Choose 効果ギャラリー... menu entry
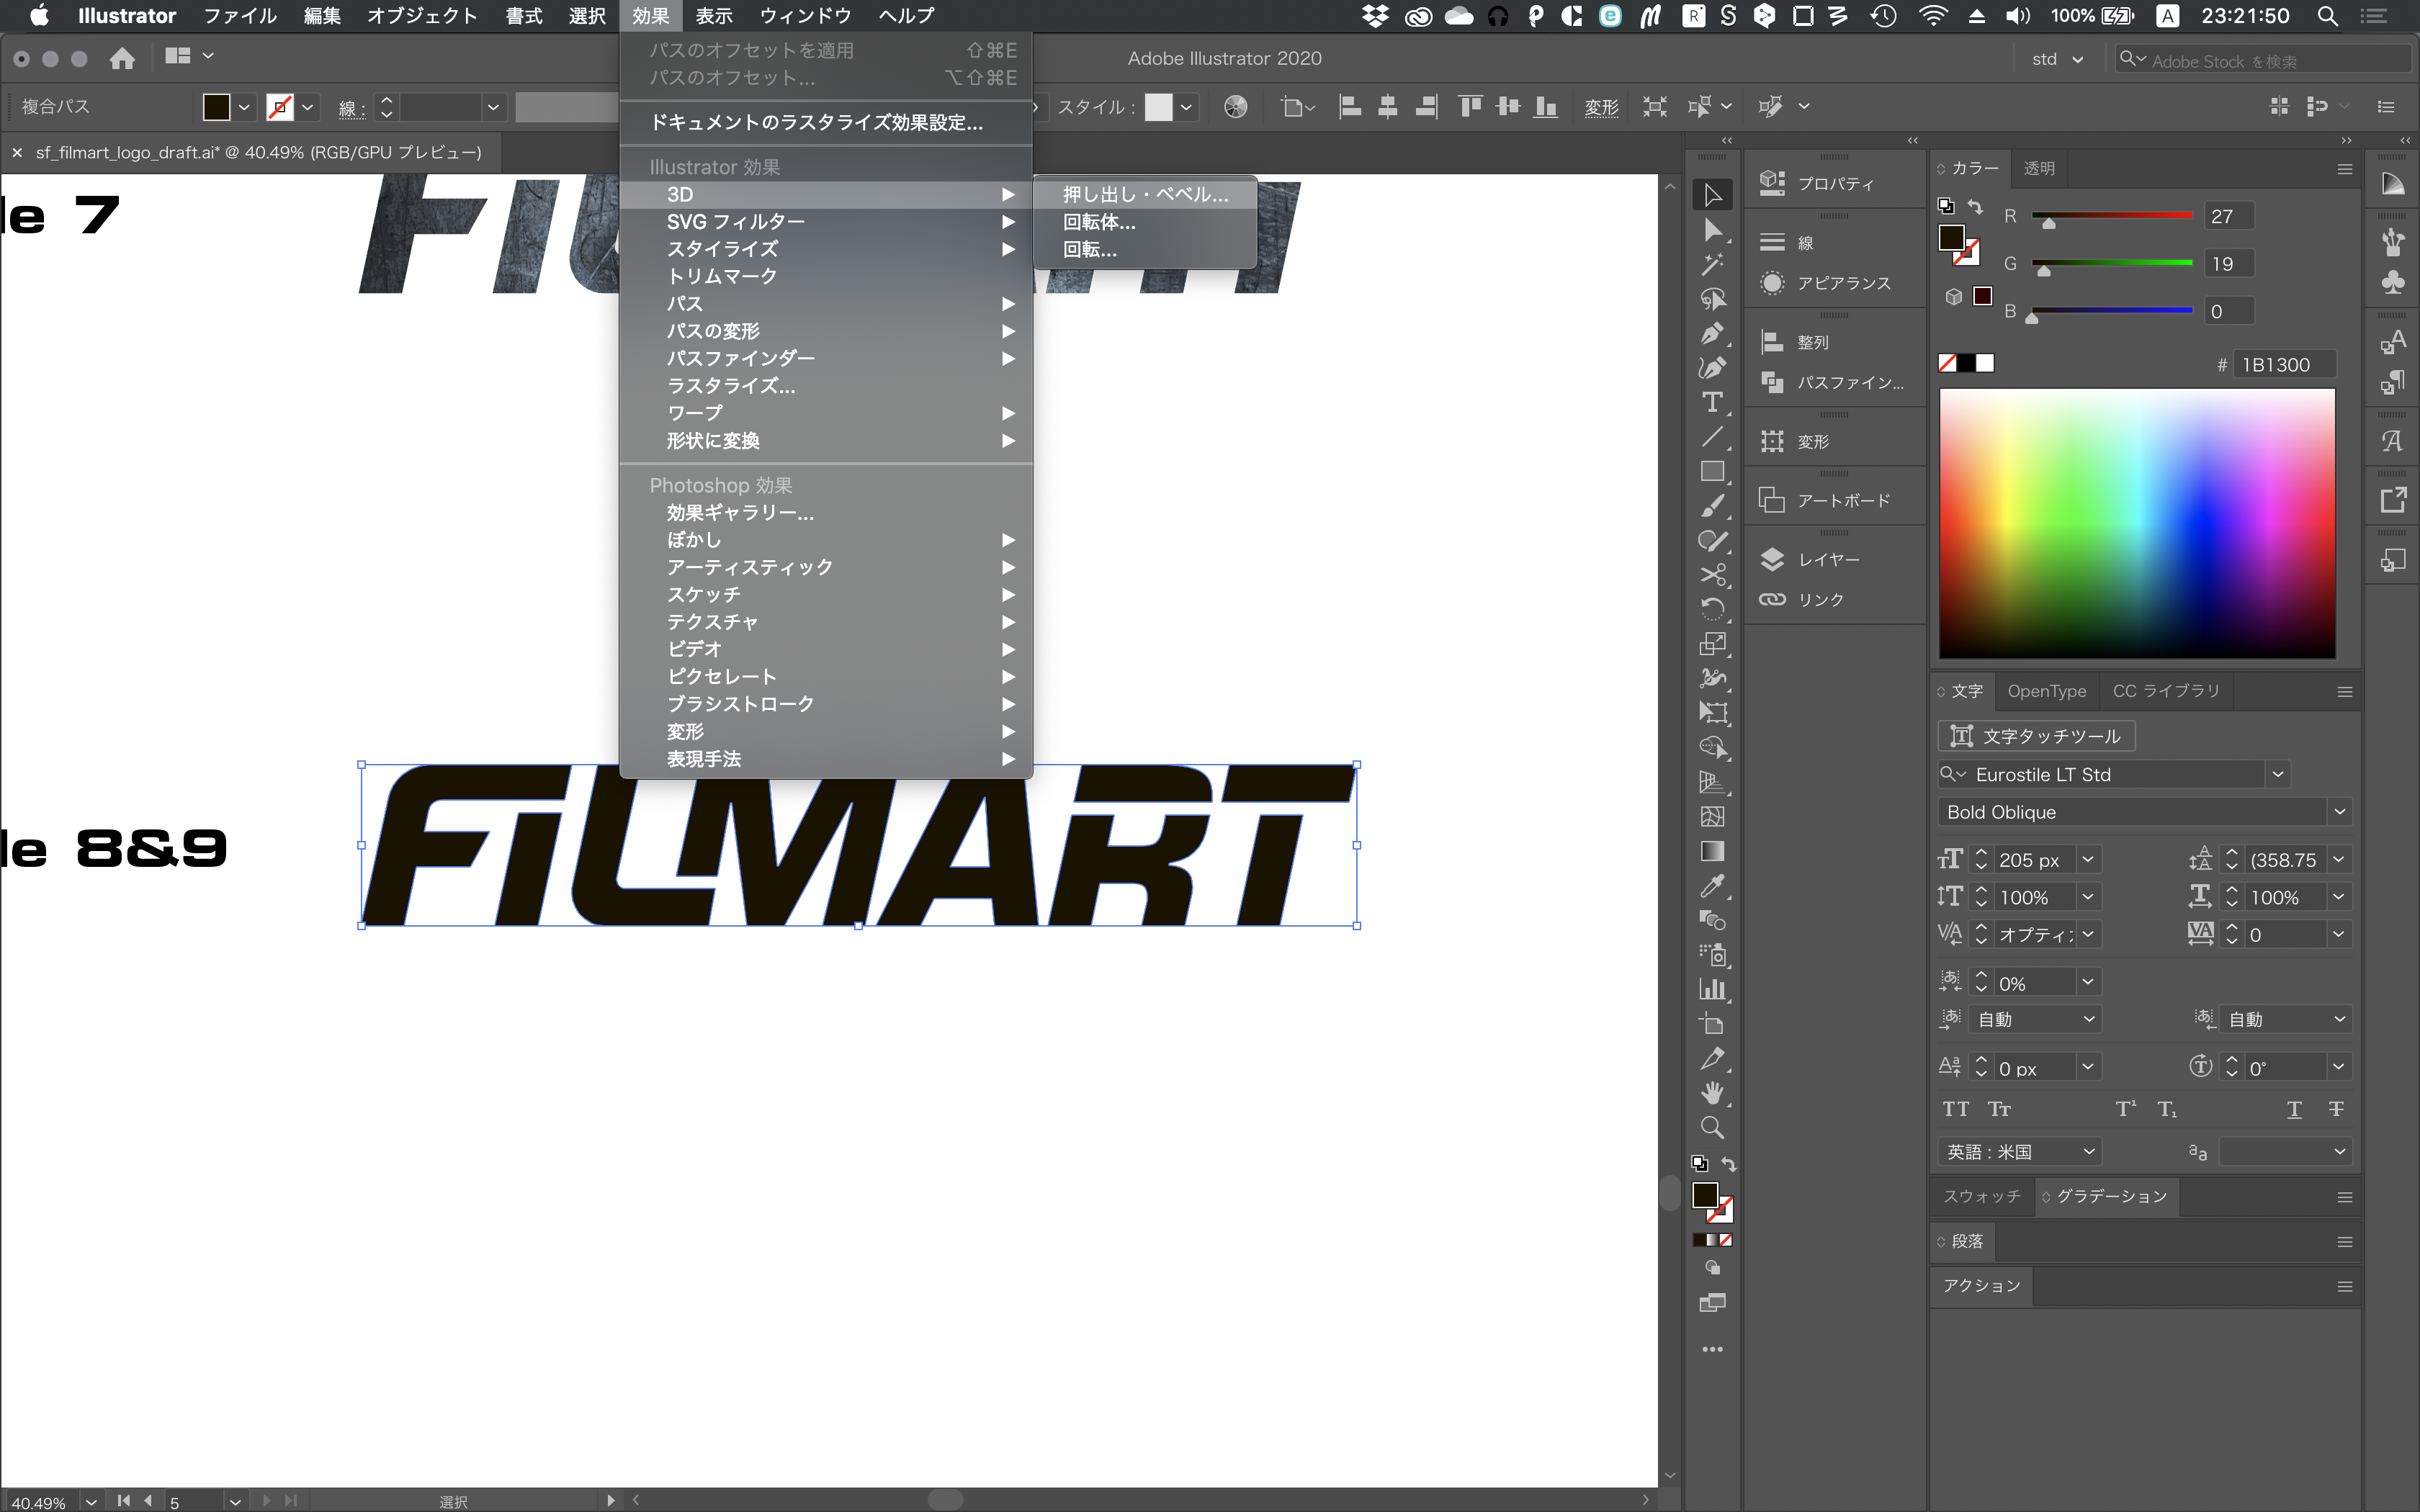The height and width of the screenshot is (1512, 2420). click(x=826, y=513)
